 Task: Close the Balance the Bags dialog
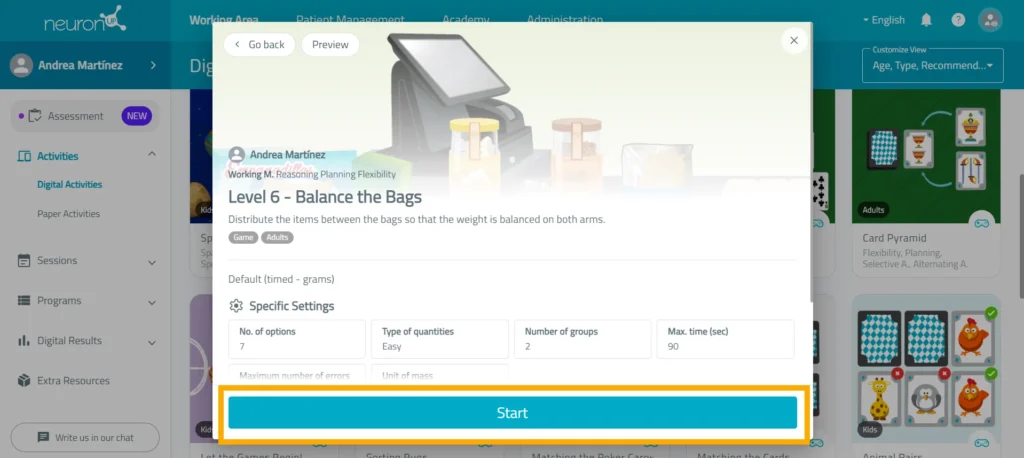tap(794, 41)
